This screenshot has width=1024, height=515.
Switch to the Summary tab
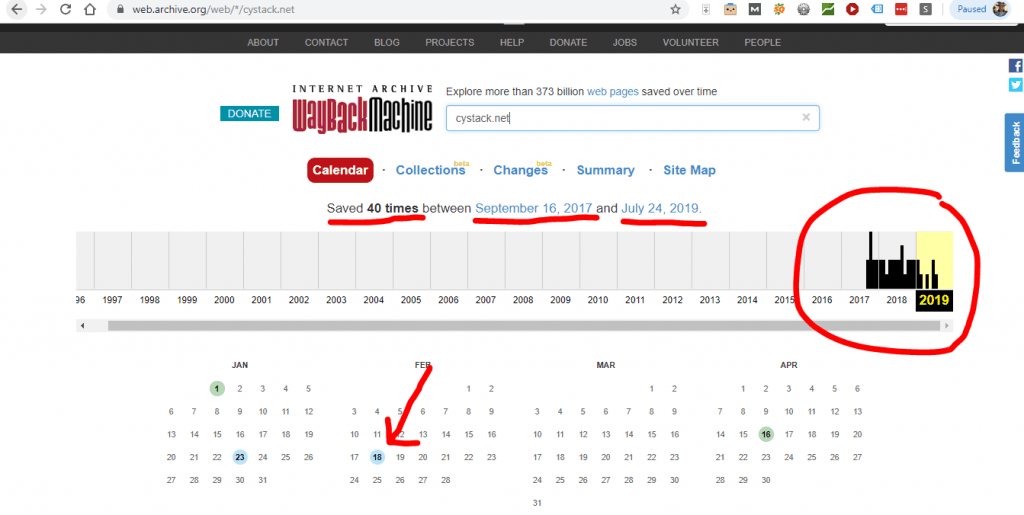(605, 170)
